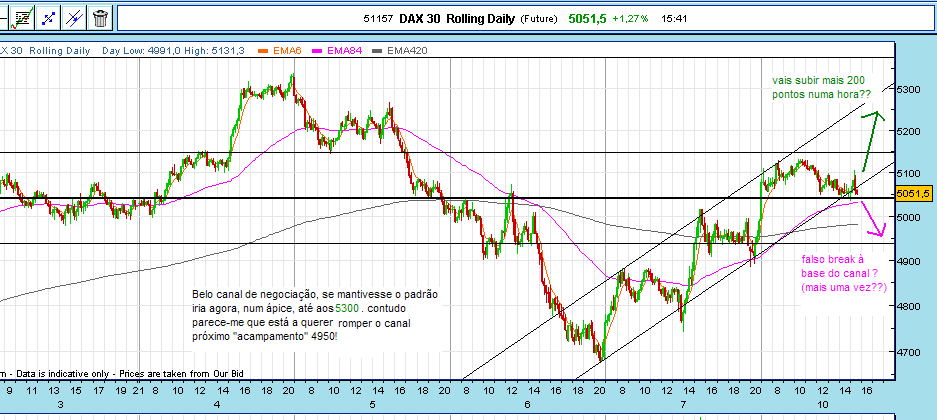The height and width of the screenshot is (420, 937).
Task: Click the 4700 price axis label
Action: click(908, 352)
